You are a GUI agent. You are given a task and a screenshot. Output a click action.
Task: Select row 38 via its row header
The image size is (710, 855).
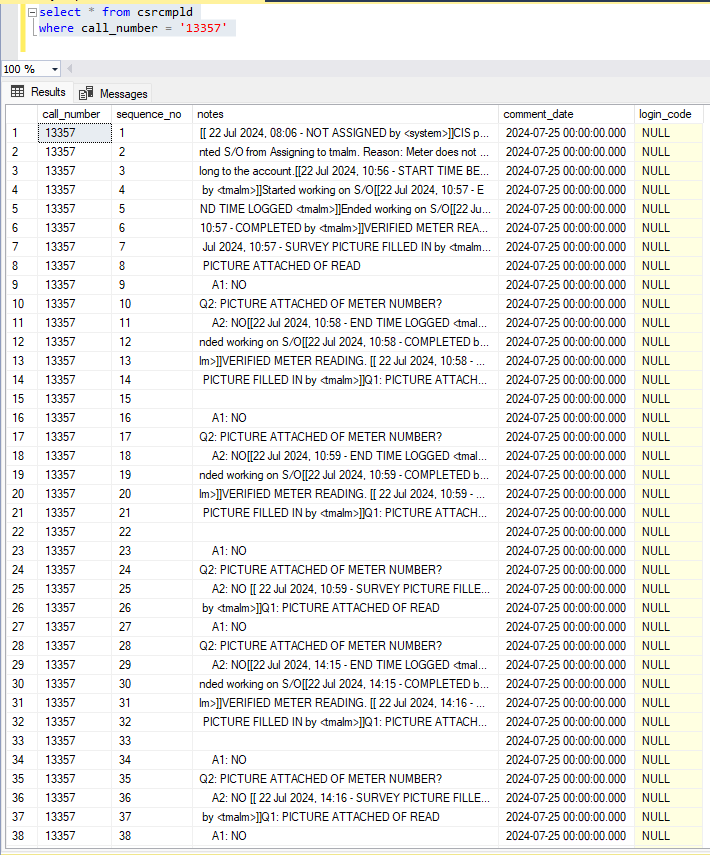click(x=18, y=836)
